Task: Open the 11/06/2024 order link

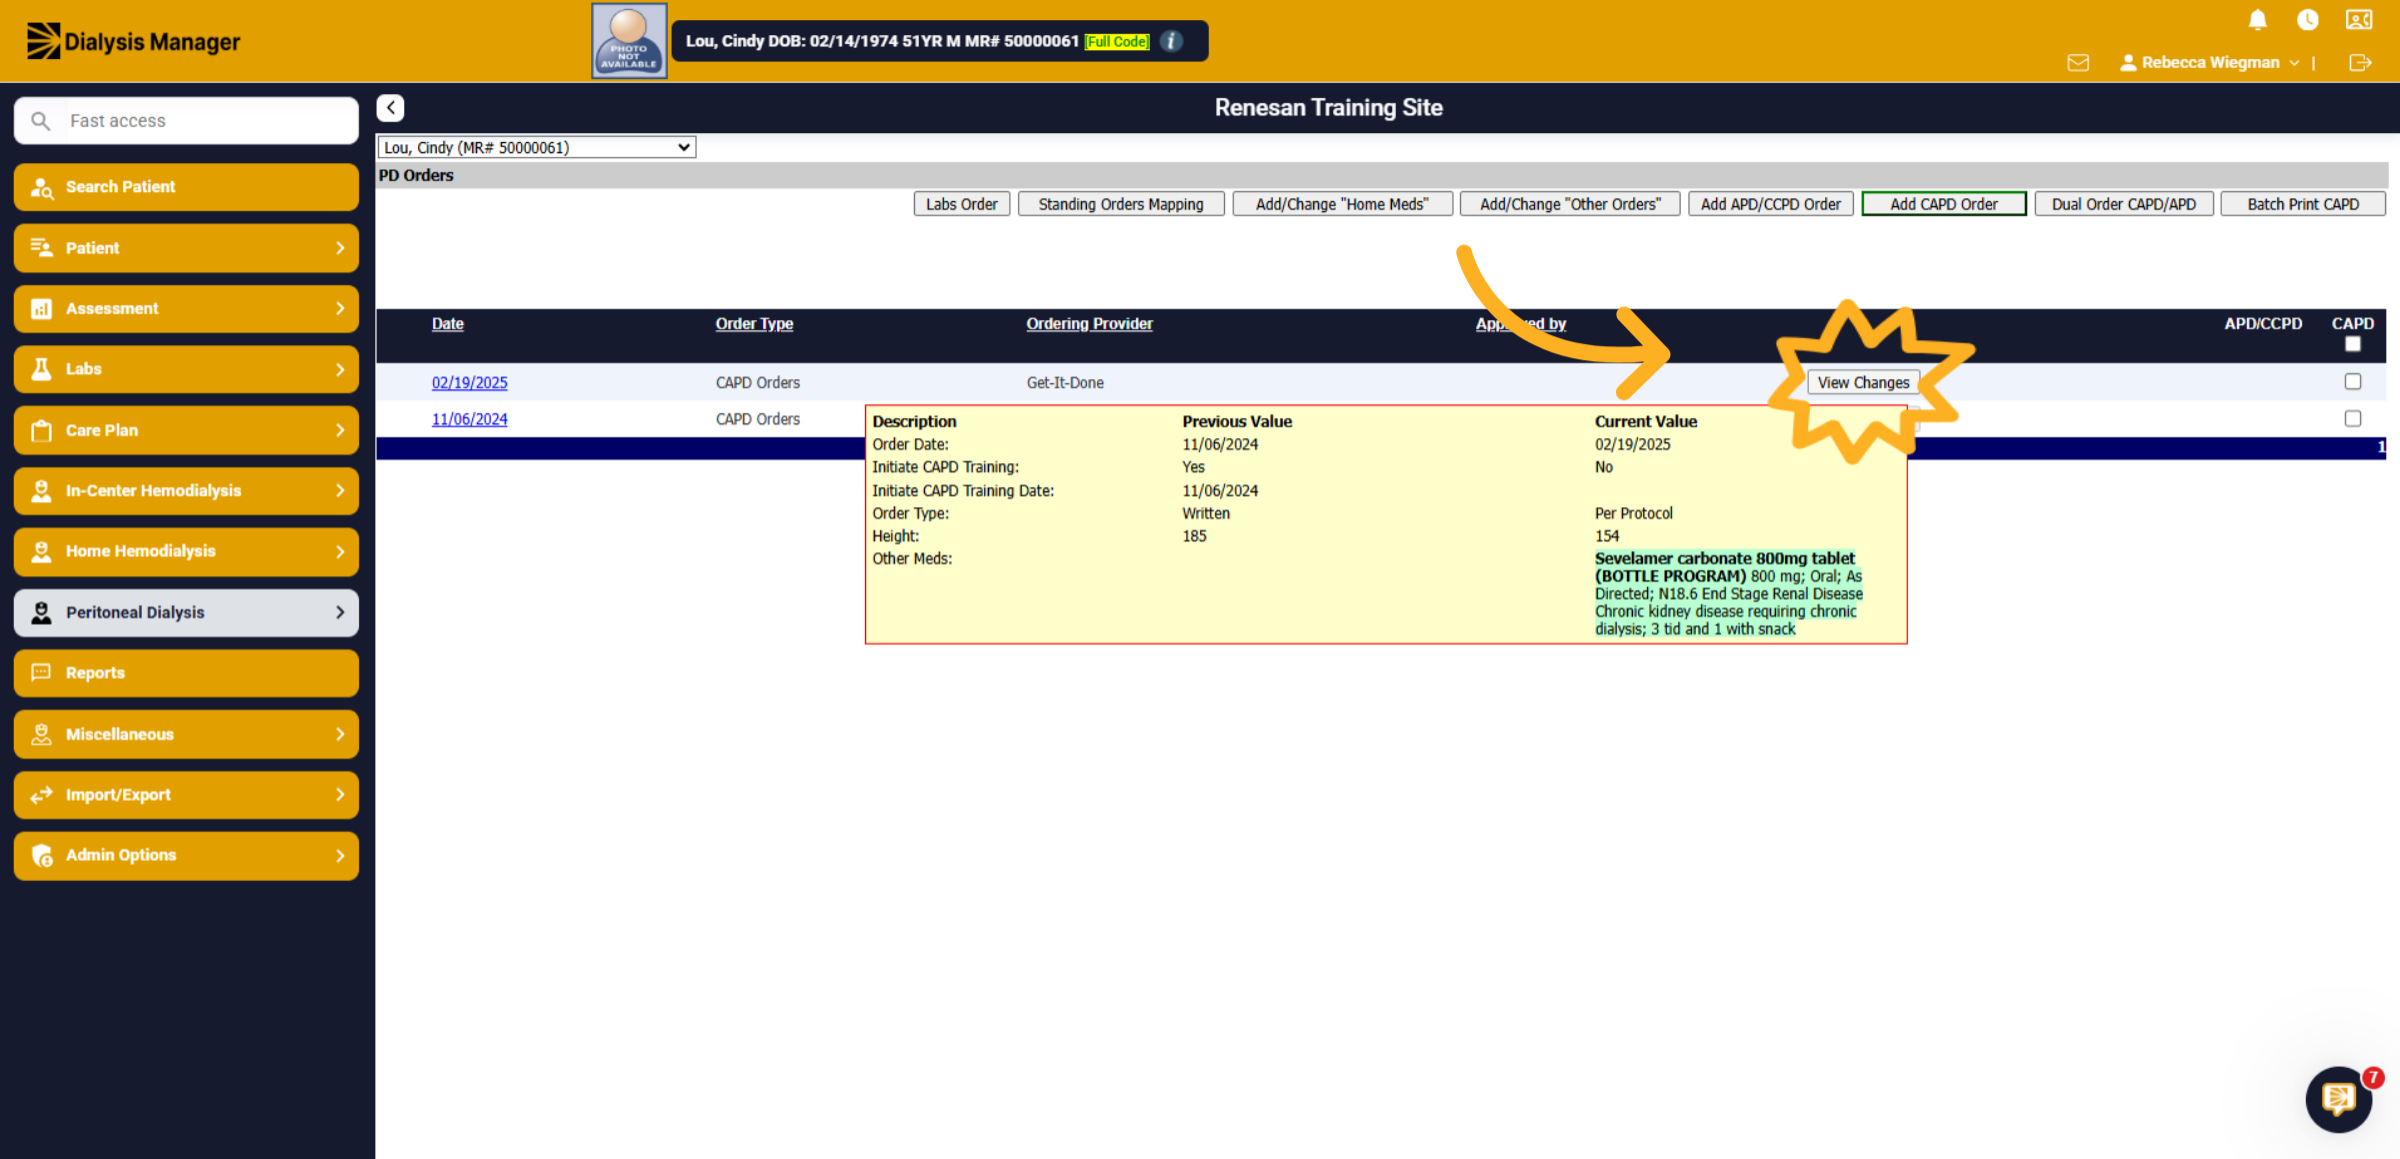Action: click(470, 420)
